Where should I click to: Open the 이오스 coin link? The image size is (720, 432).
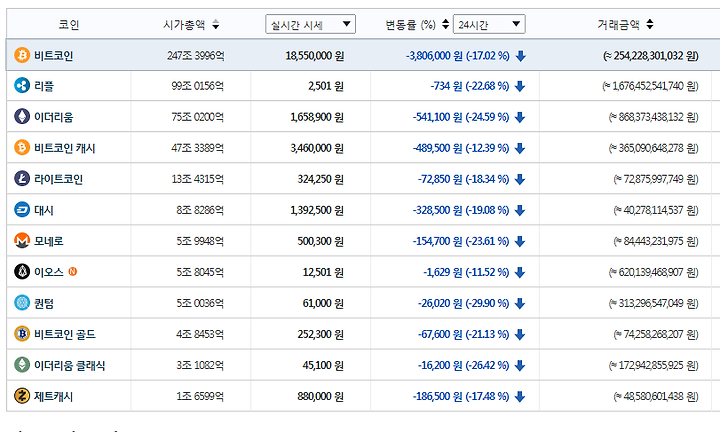(x=49, y=272)
